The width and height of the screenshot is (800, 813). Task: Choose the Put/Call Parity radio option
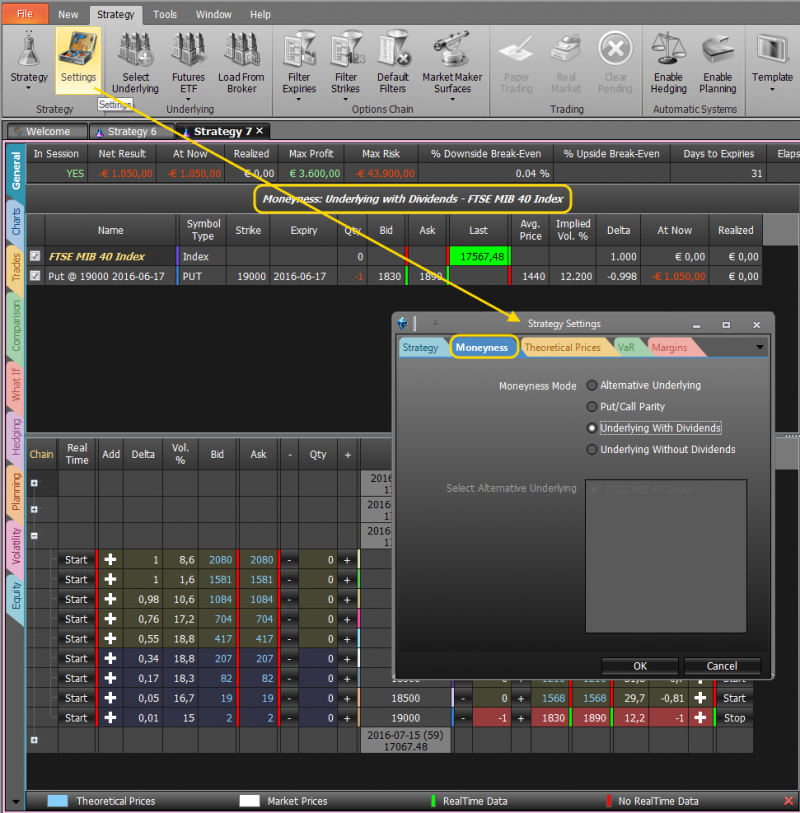point(593,407)
